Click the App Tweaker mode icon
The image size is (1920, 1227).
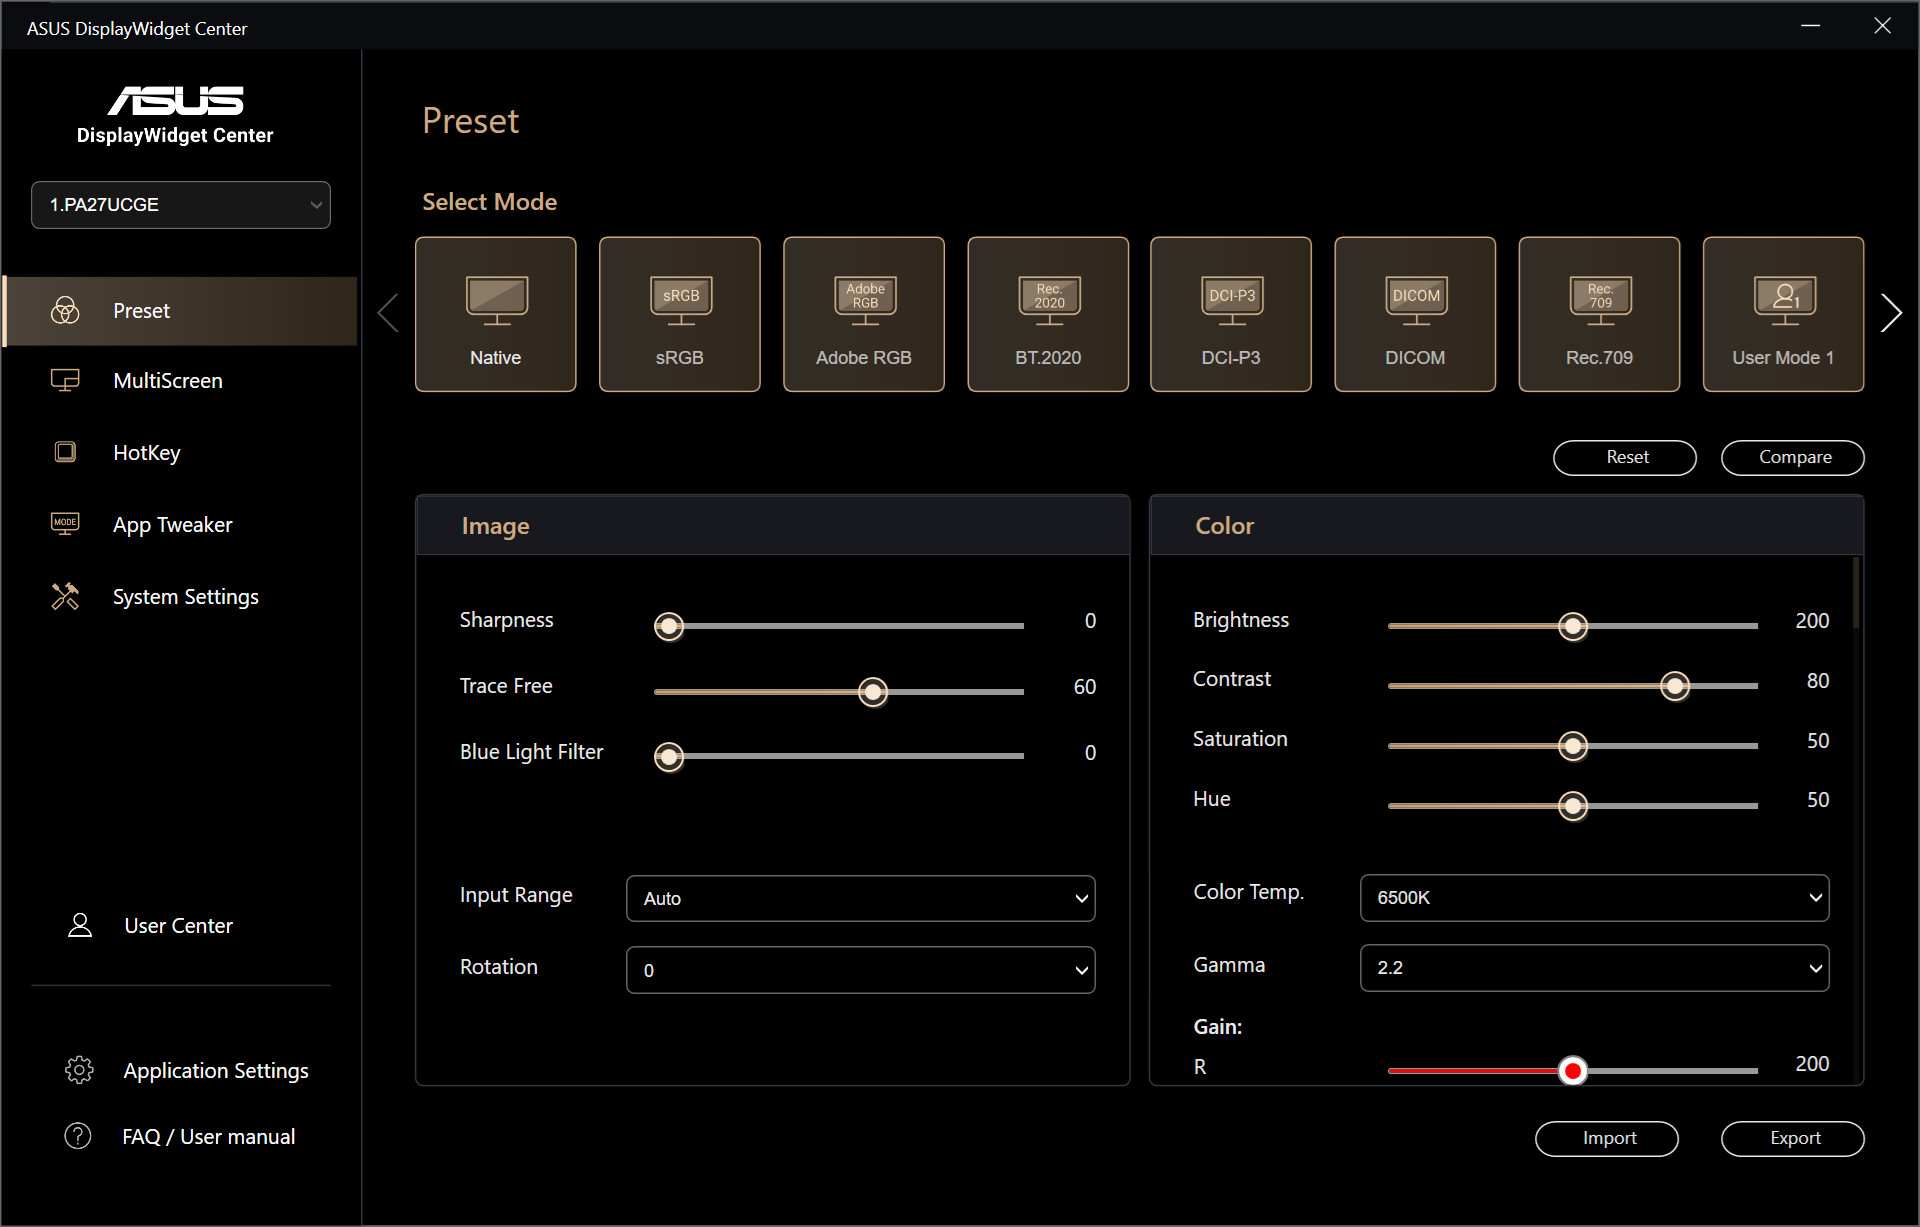(65, 524)
